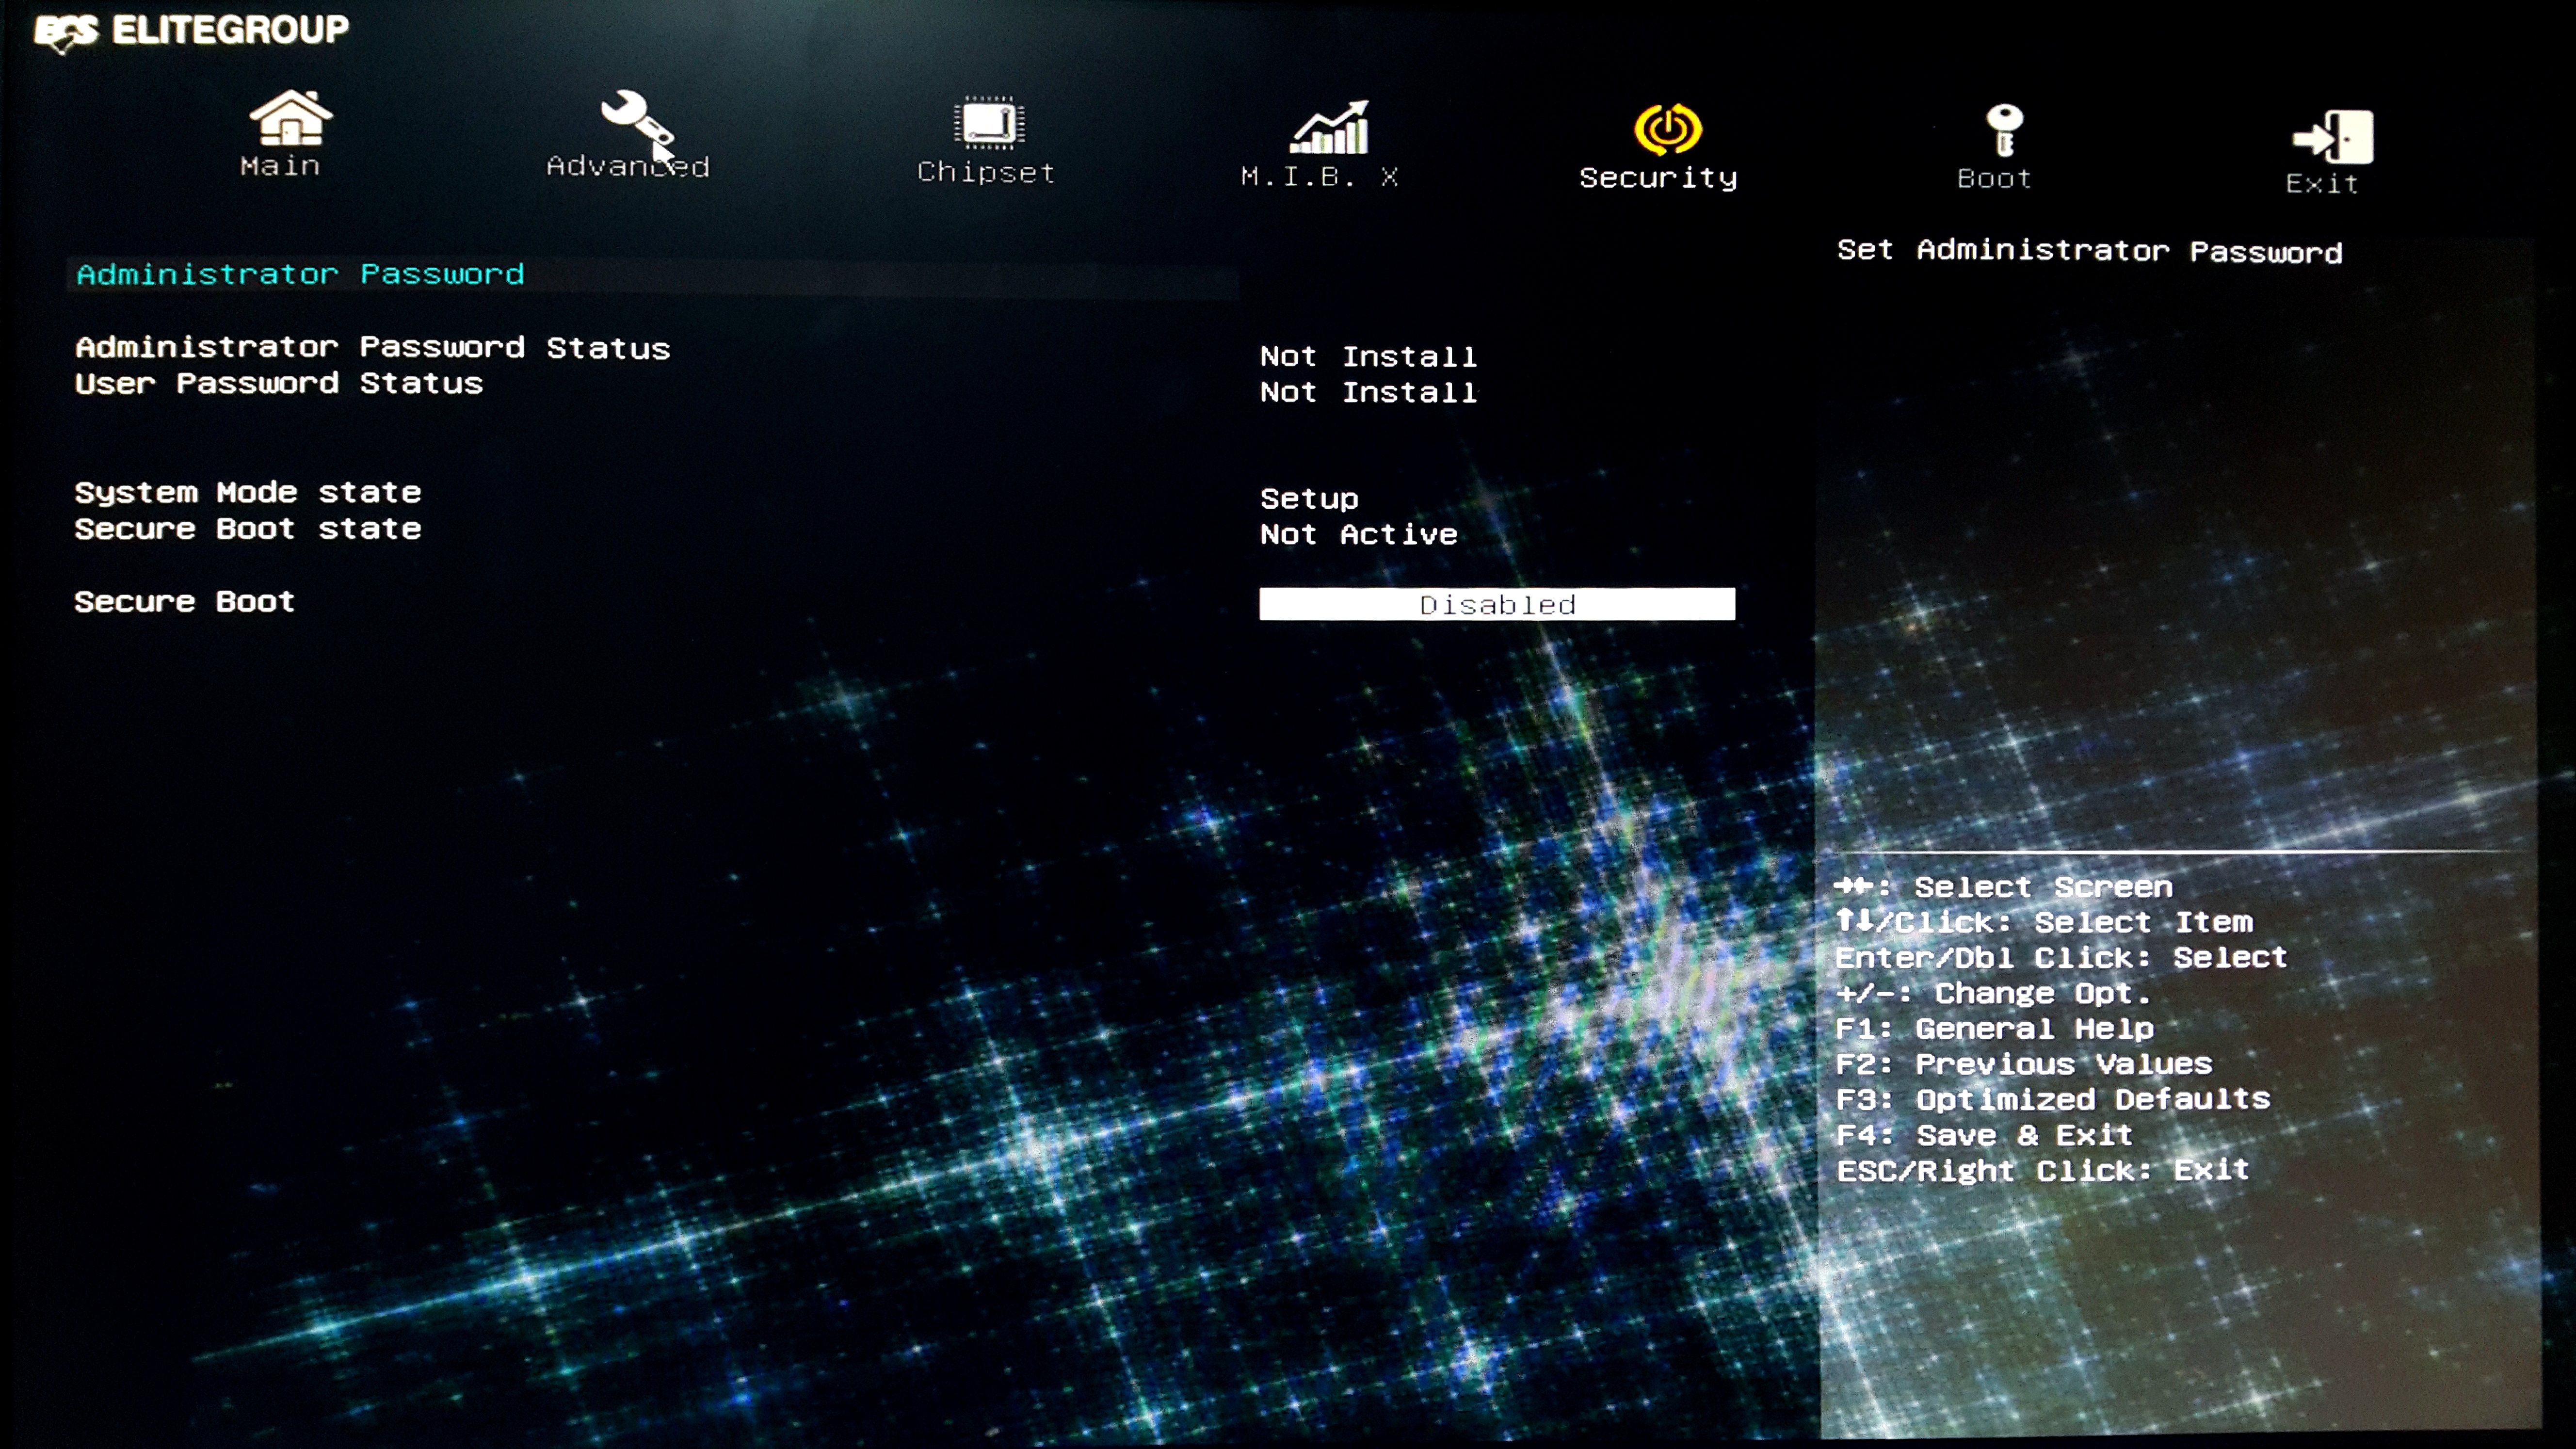
Task: Click the Not Active value
Action: [1359, 534]
